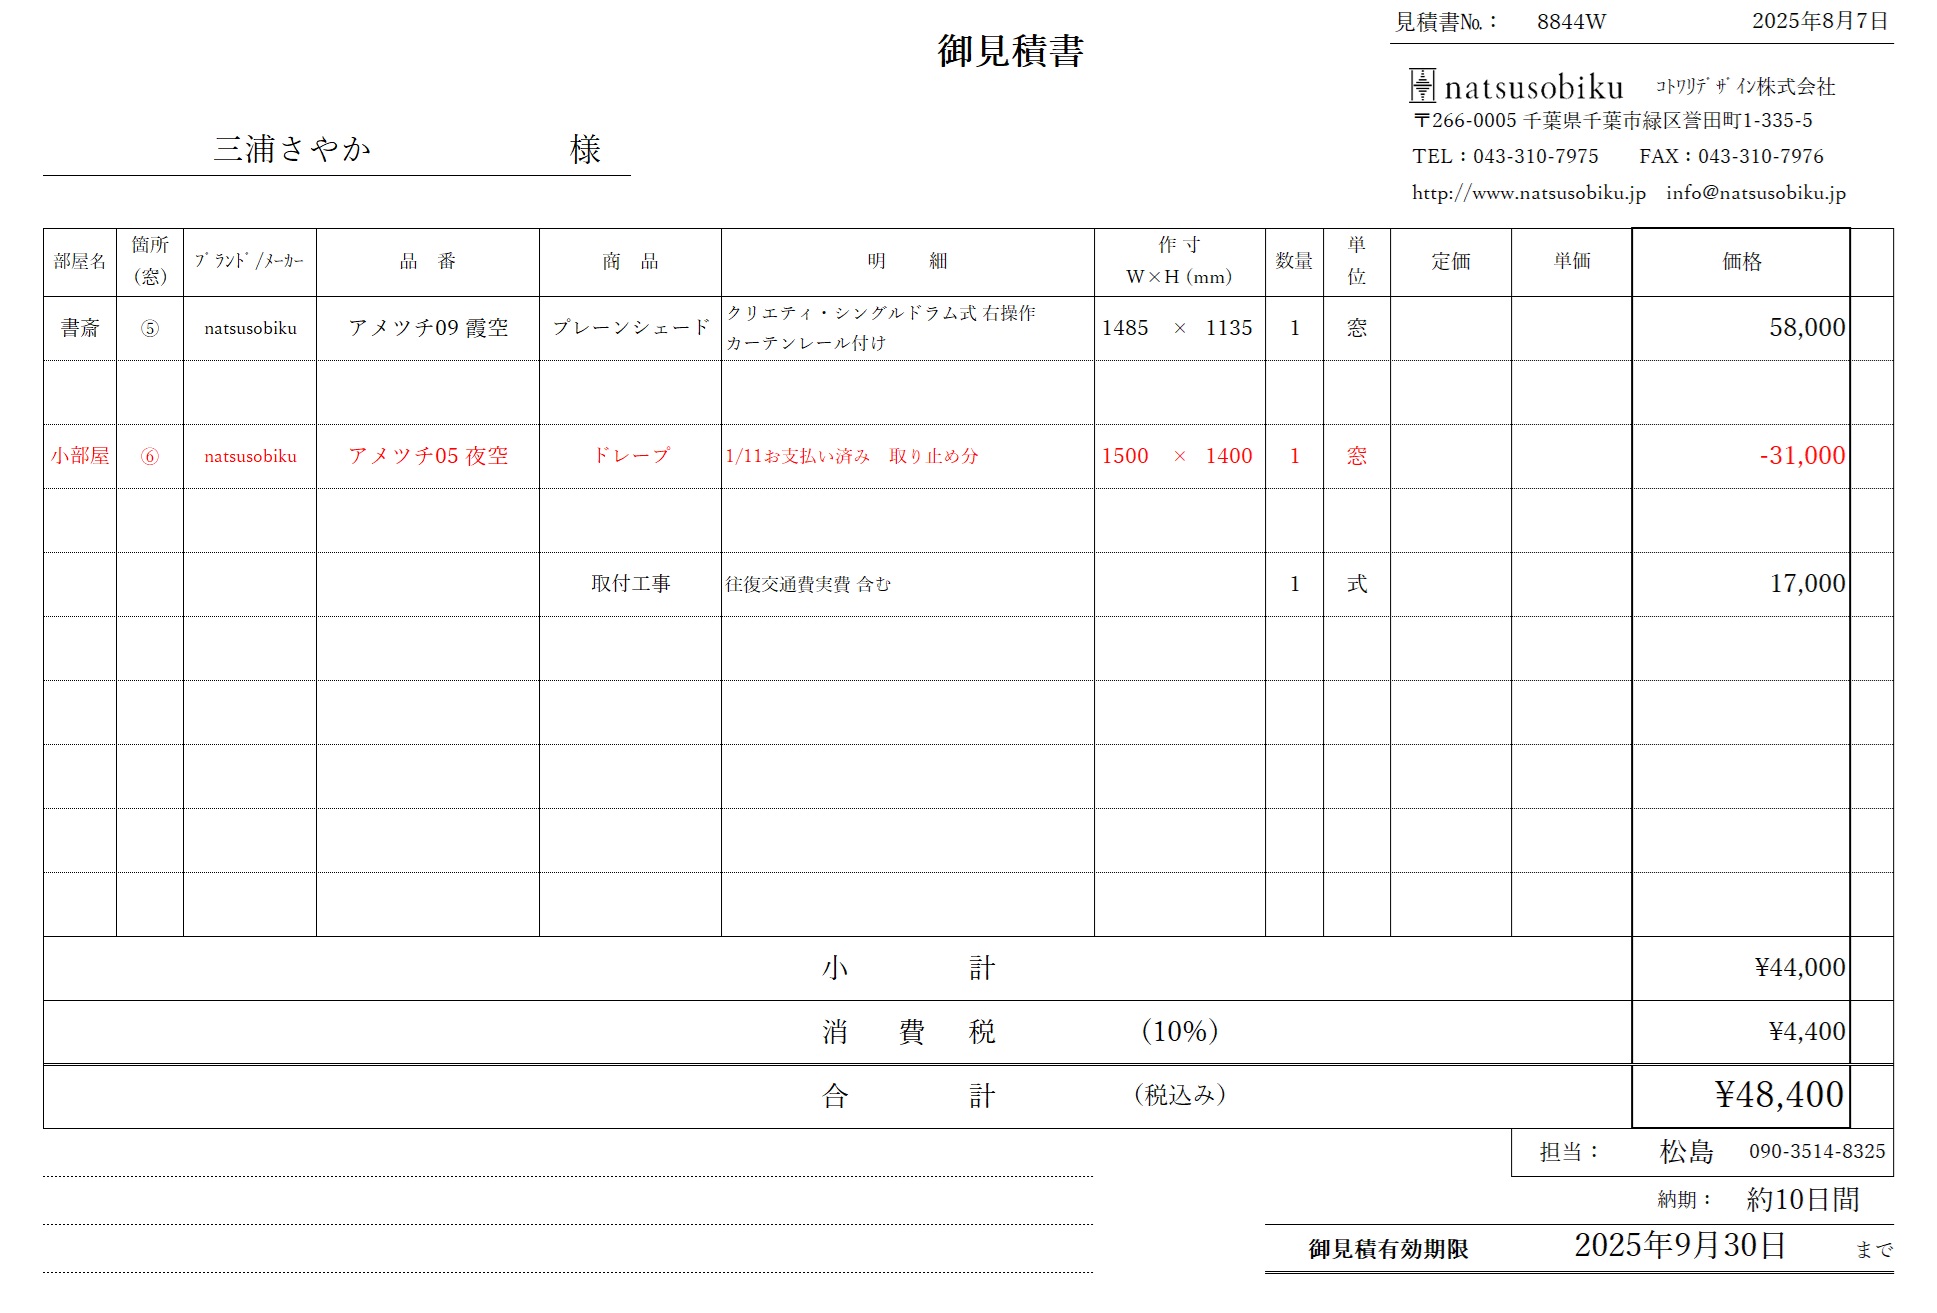
Task: Click the クリエティ・シングルドラム式 右操作 detail text
Action: point(881,313)
